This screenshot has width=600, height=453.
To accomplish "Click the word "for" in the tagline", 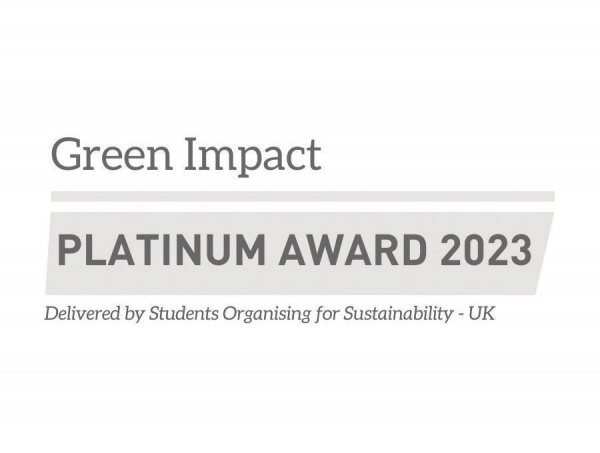I will click(323, 313).
